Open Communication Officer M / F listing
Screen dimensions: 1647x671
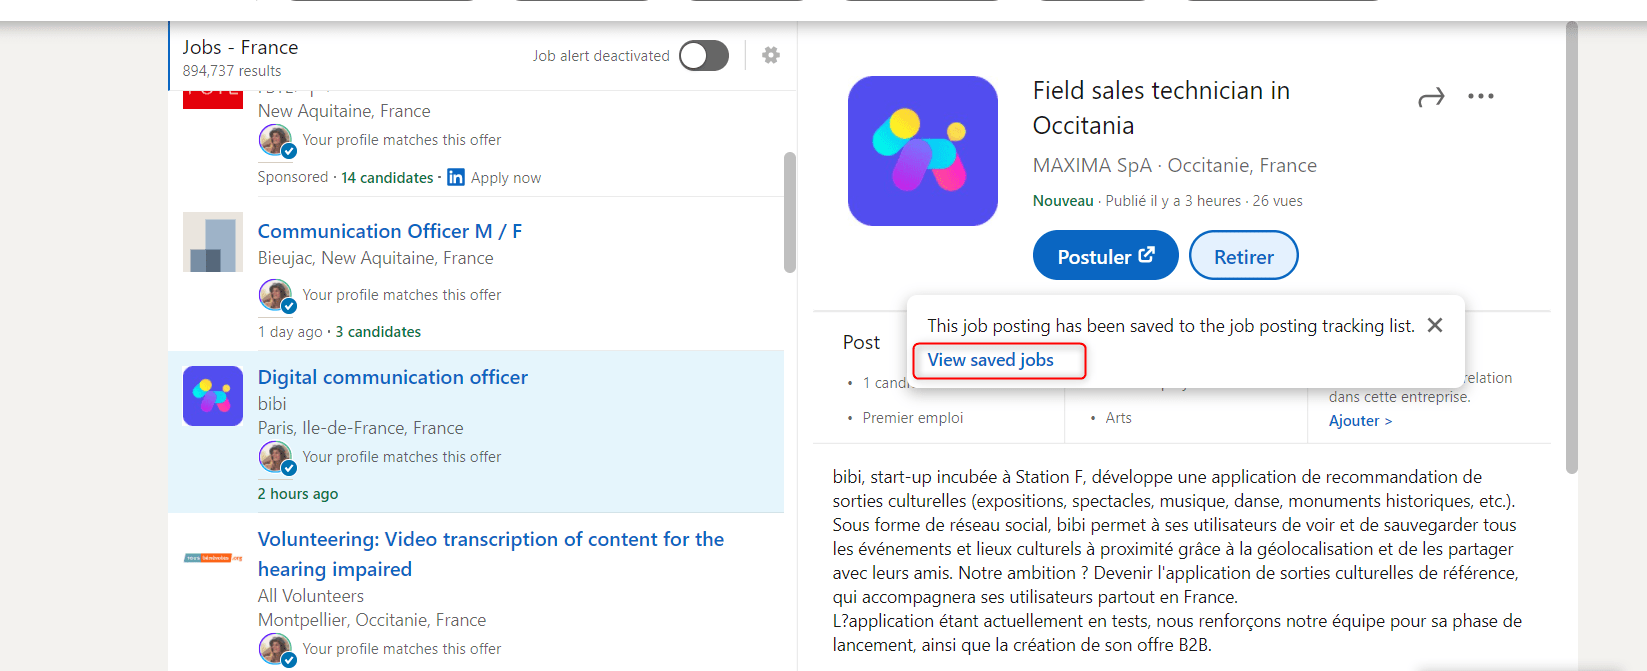tap(390, 231)
